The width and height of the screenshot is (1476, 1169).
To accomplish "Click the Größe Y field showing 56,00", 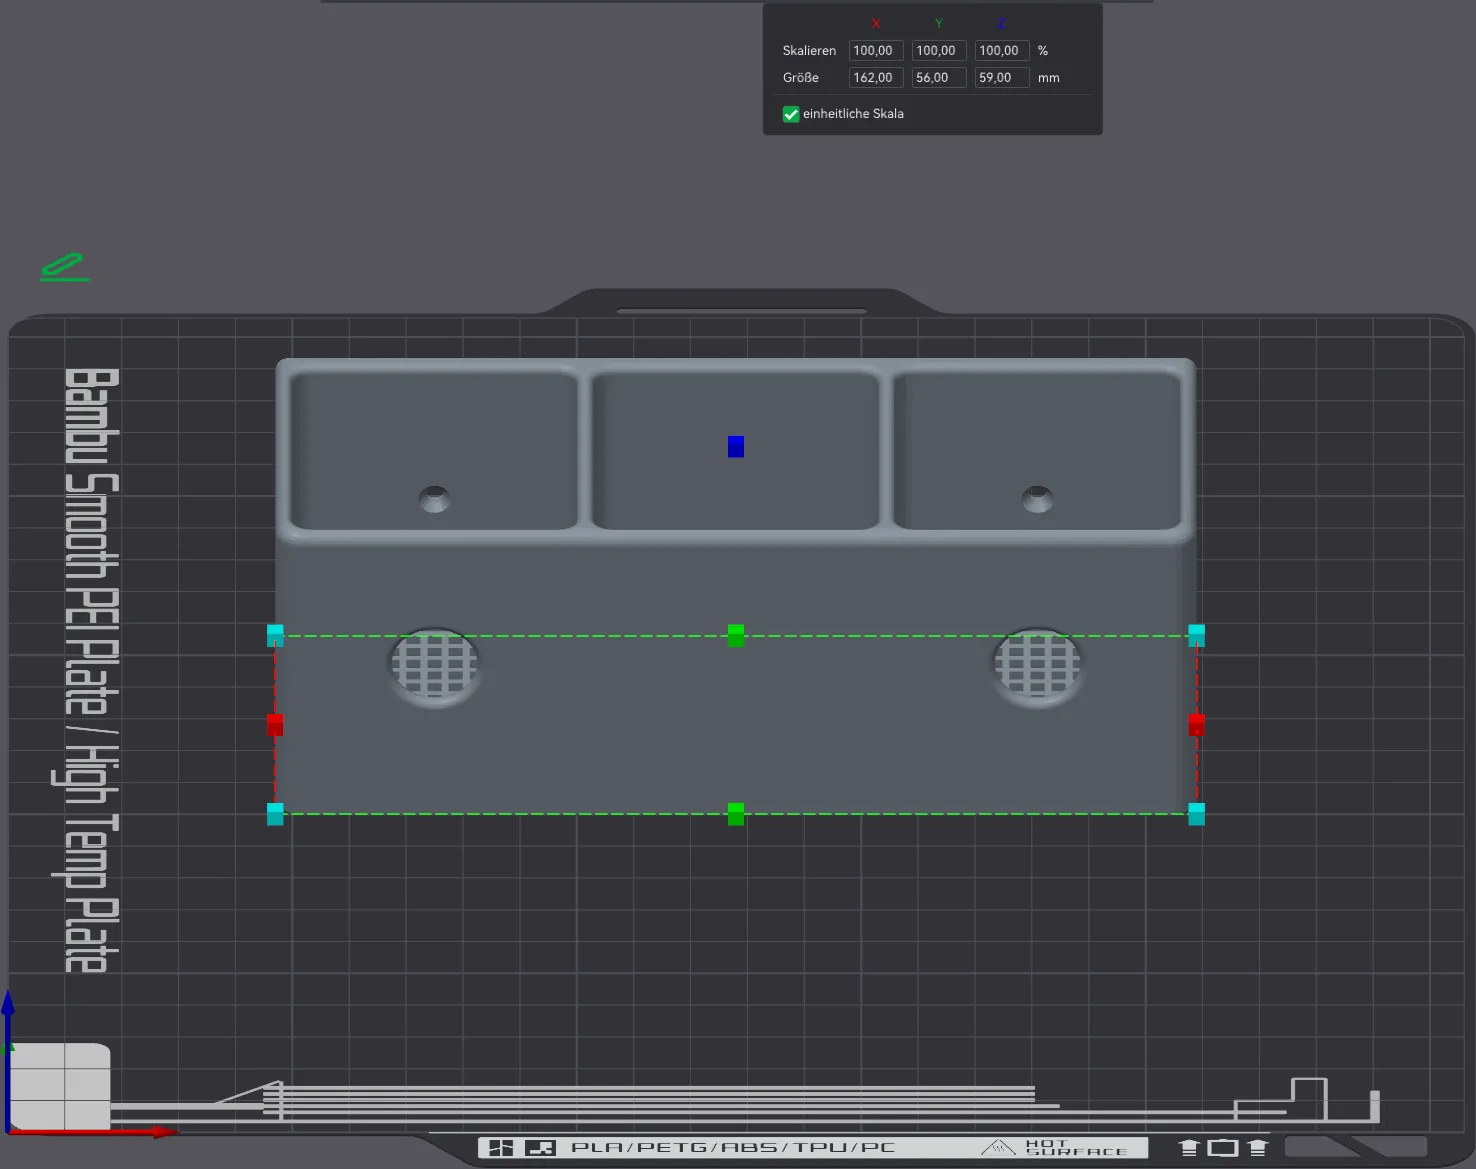I will pyautogui.click(x=939, y=77).
